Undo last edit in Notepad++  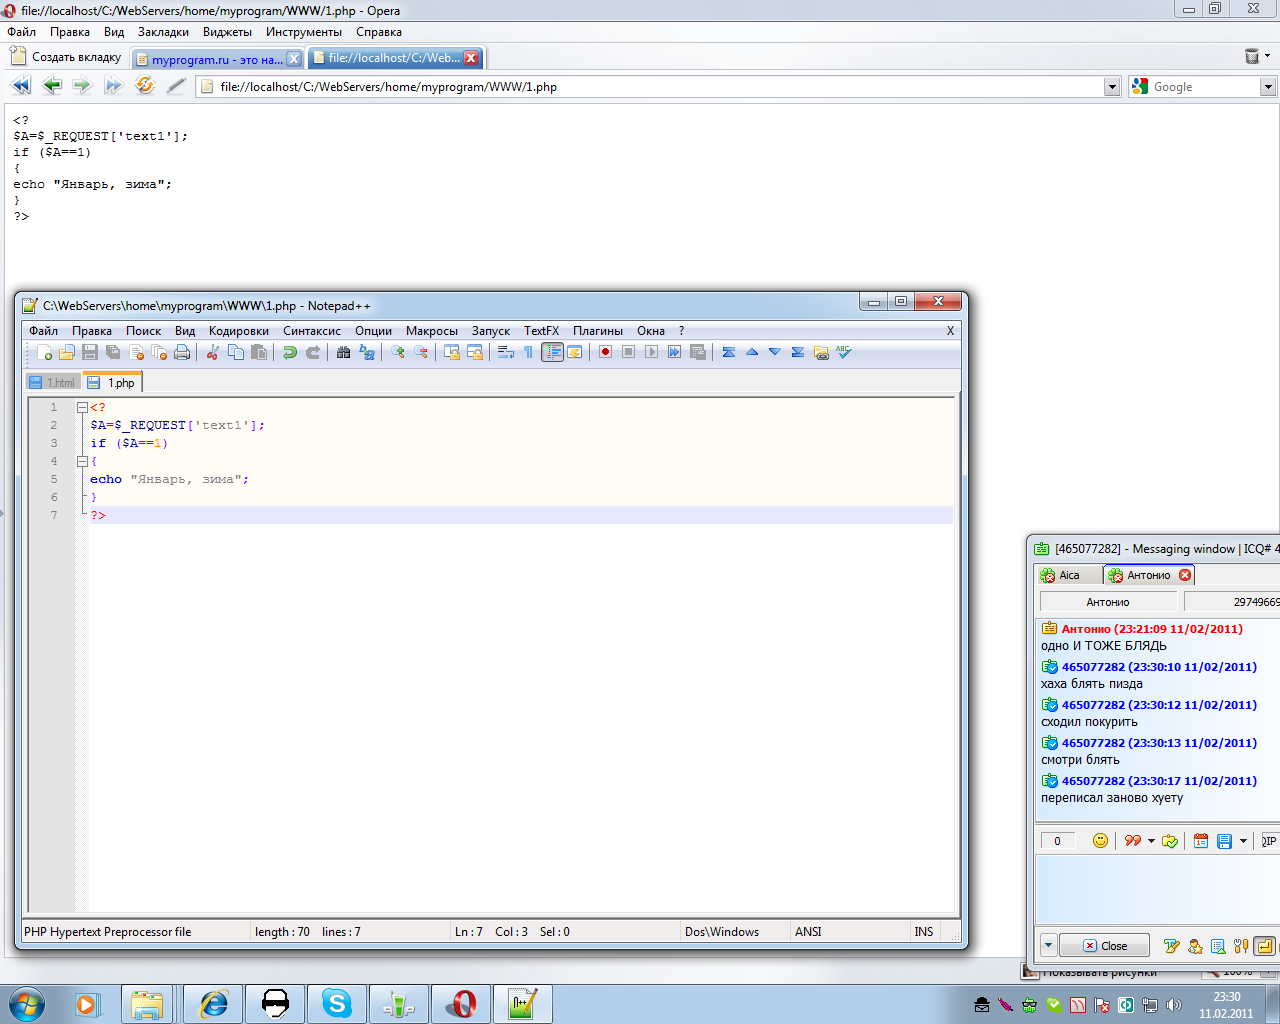tap(290, 352)
